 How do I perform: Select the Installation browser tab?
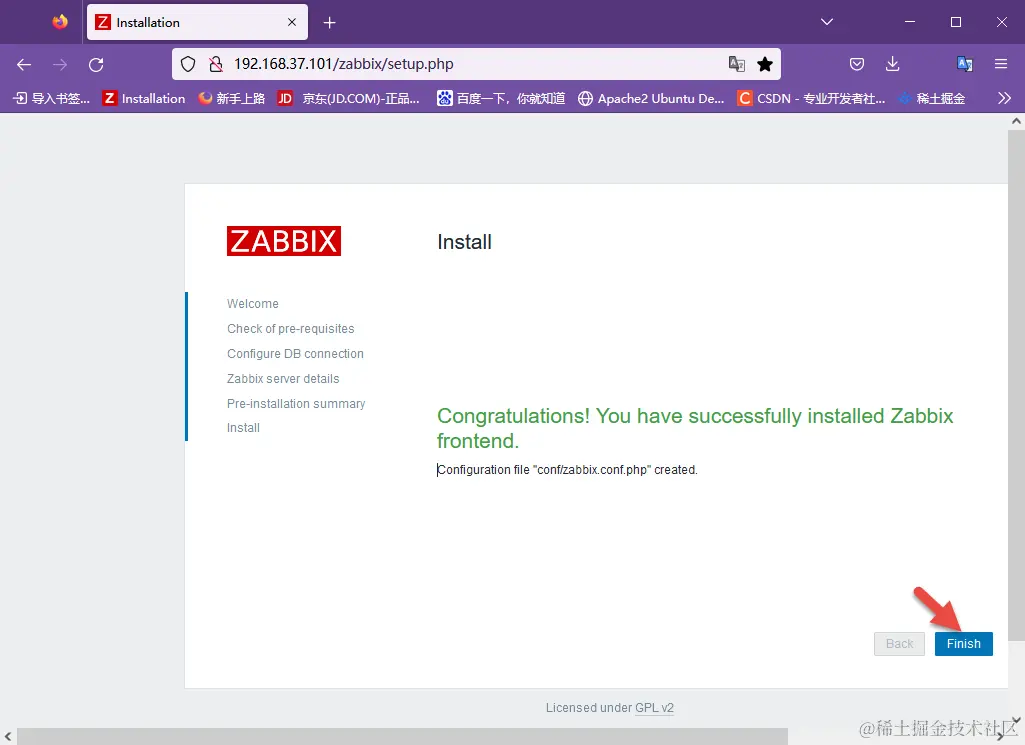click(197, 22)
